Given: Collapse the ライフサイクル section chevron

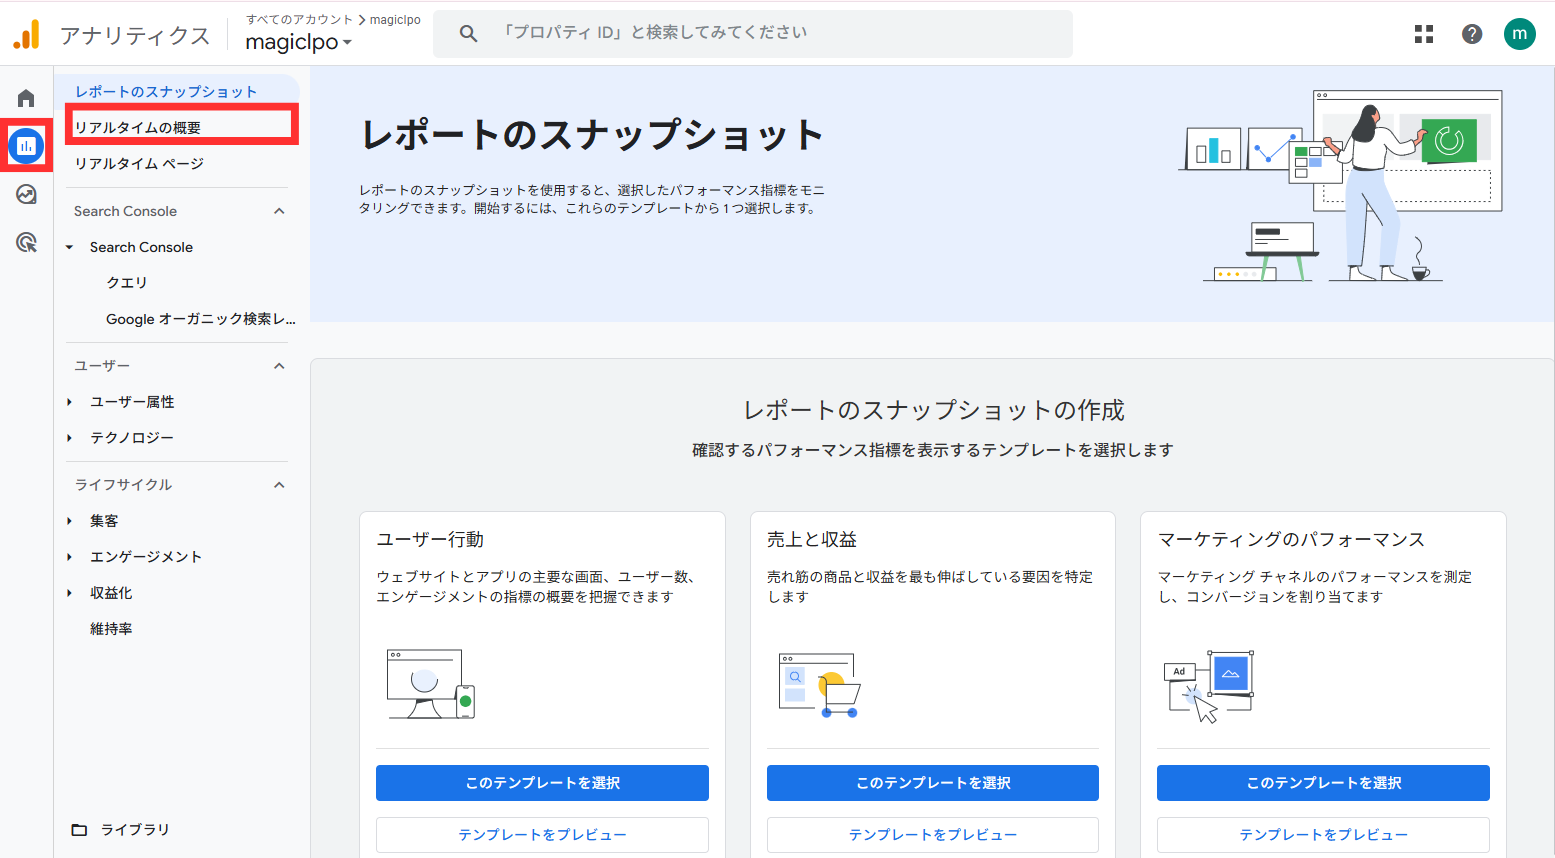Looking at the screenshot, I should point(279,485).
